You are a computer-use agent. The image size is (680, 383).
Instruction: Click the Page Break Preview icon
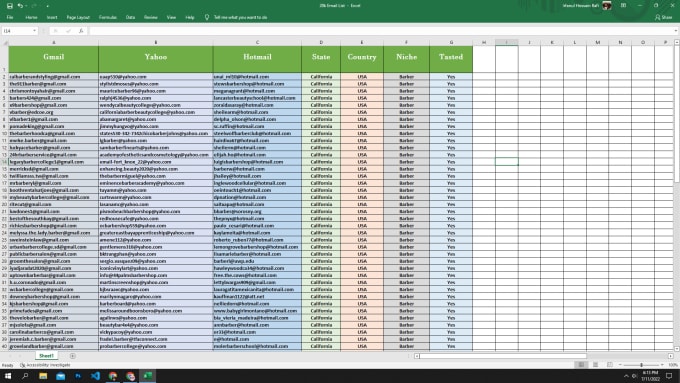pyautogui.click(x=610, y=365)
